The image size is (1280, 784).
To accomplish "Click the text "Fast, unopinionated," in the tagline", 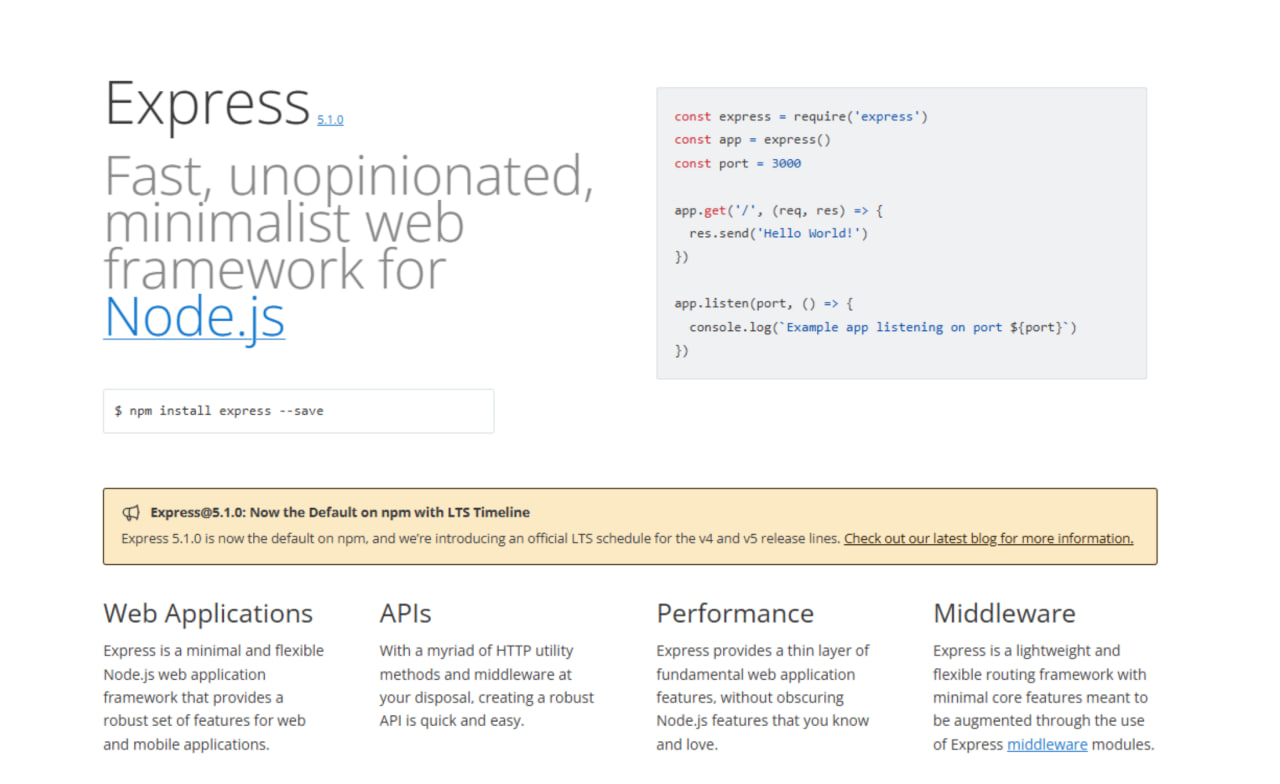I will 349,177.
